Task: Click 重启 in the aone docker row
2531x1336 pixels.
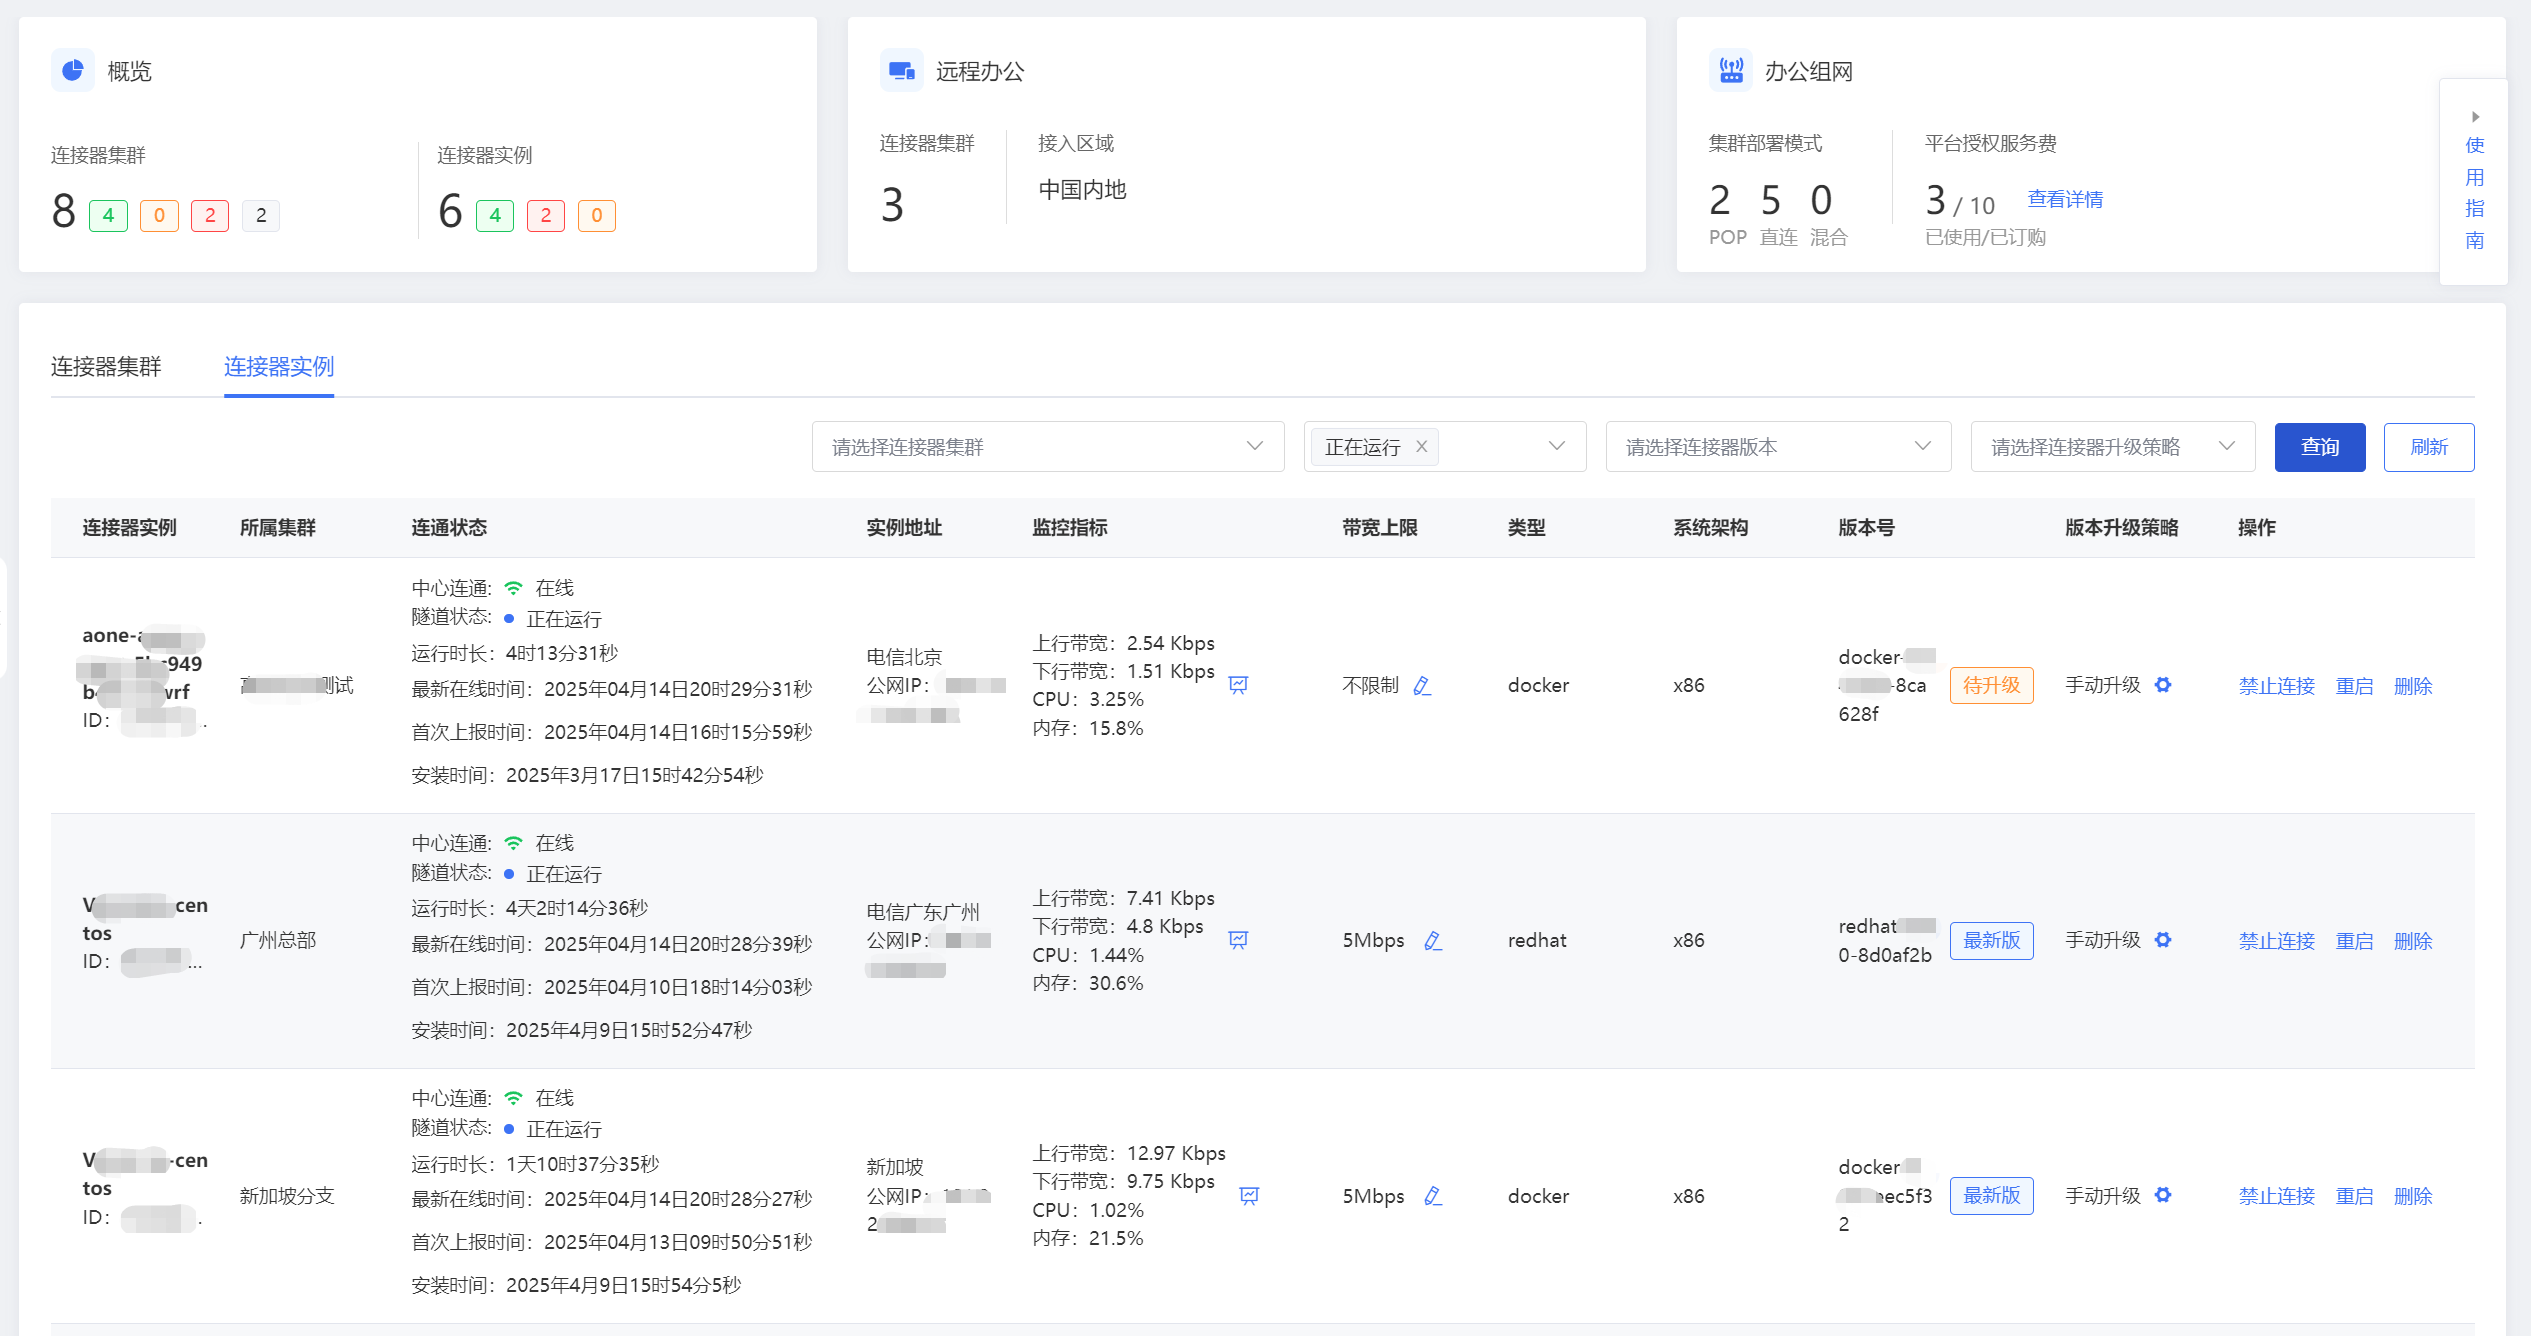Action: [x=2354, y=686]
